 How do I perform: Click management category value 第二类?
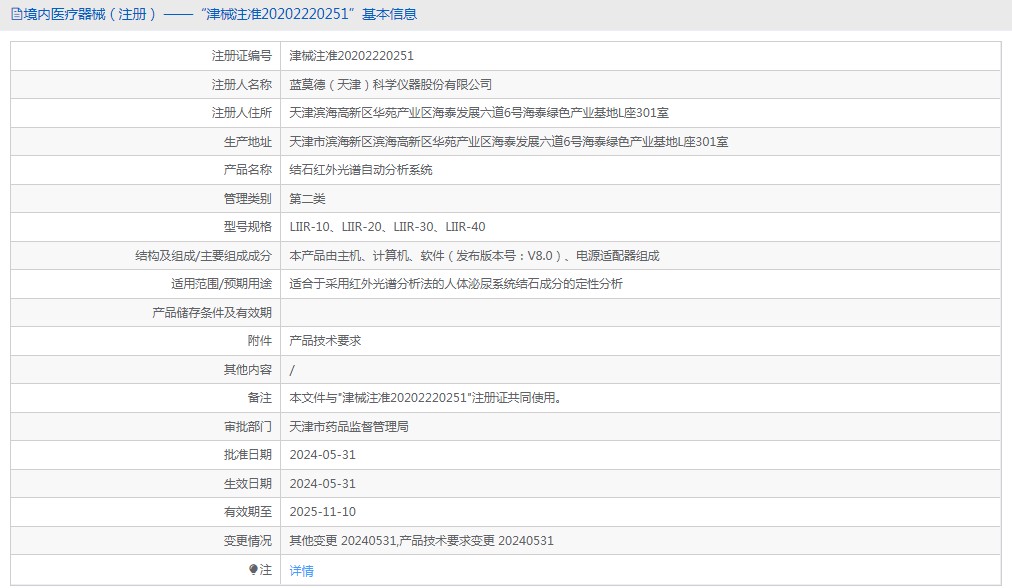(x=307, y=199)
